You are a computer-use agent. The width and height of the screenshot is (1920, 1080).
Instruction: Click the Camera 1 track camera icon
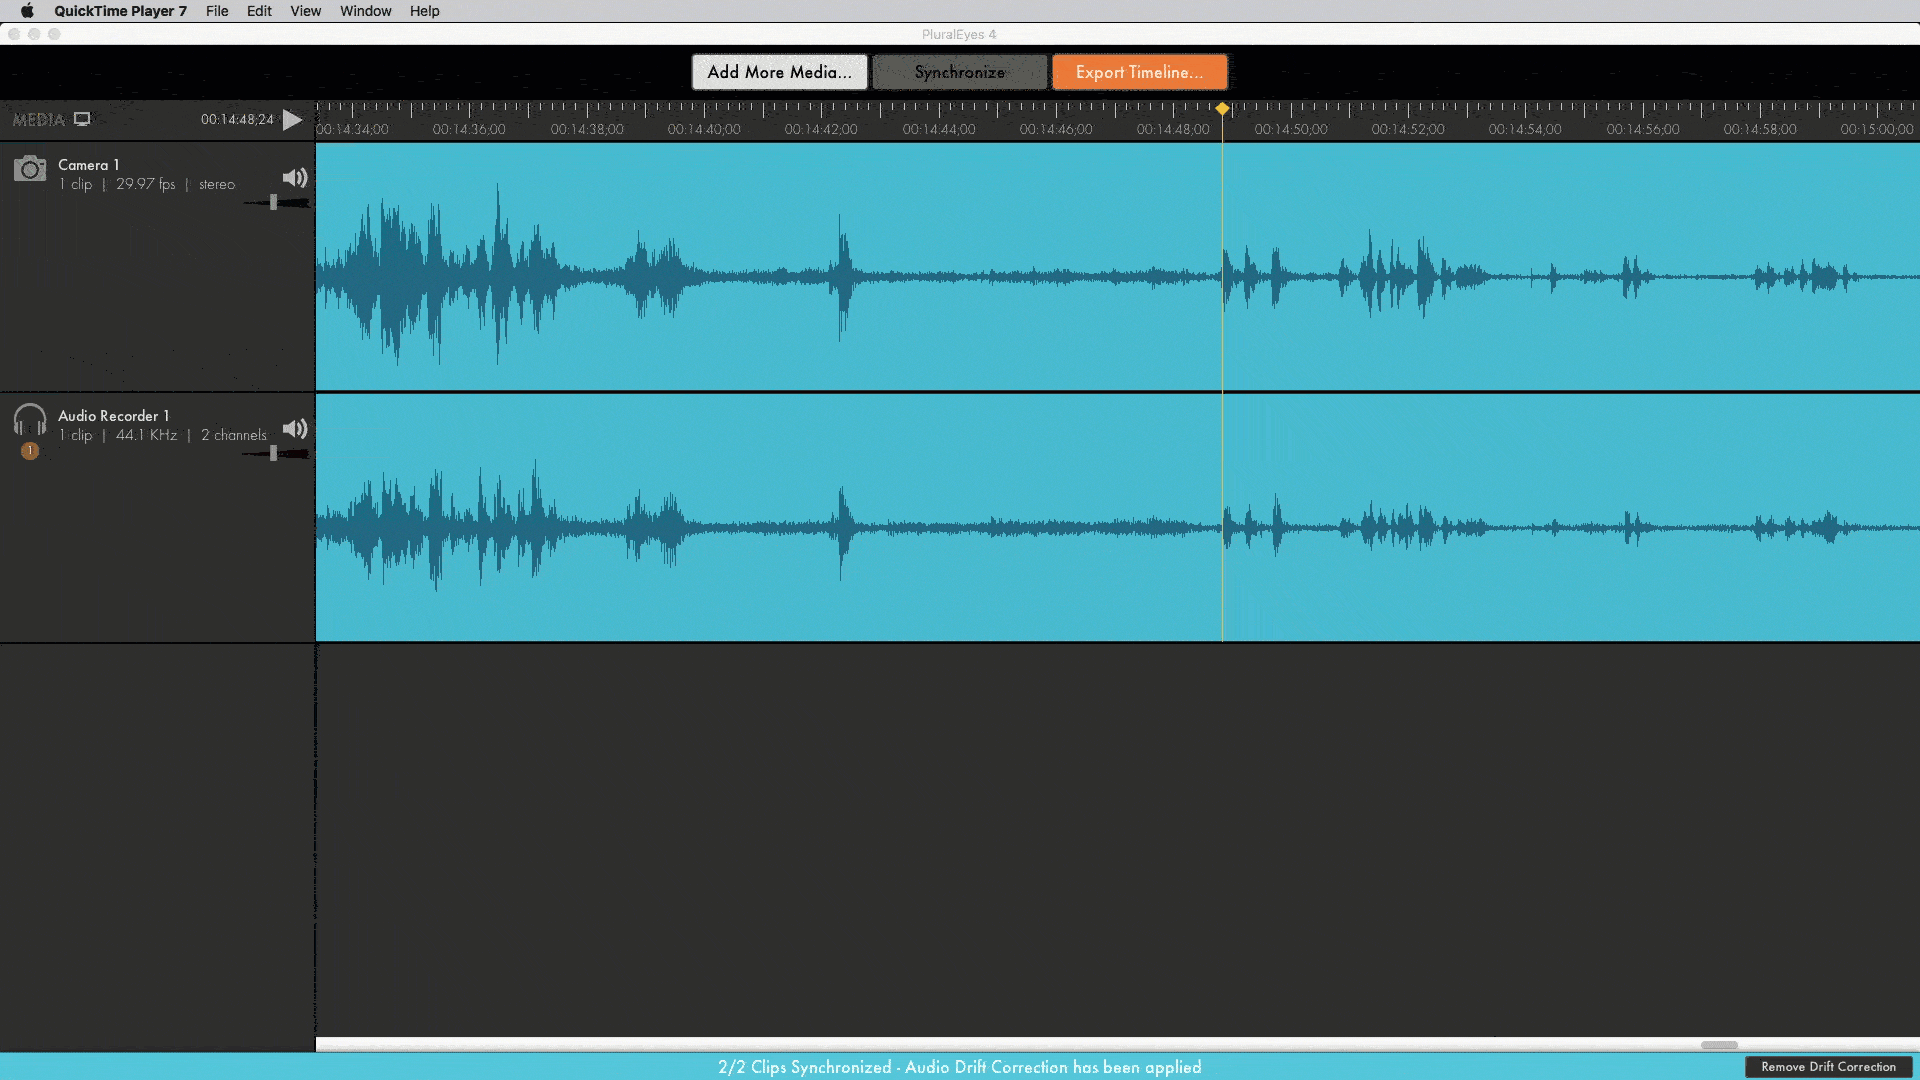tap(30, 169)
